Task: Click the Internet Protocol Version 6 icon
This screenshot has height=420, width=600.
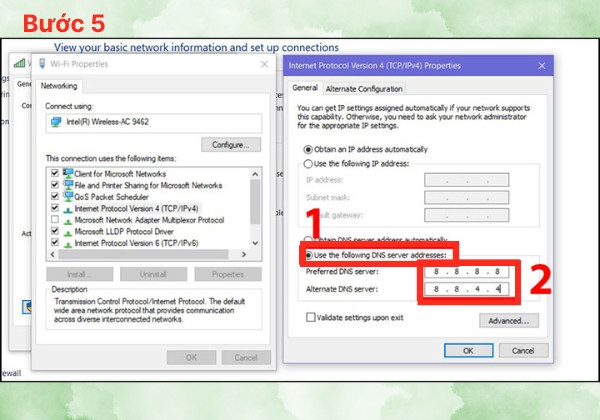Action: pyautogui.click(x=68, y=244)
